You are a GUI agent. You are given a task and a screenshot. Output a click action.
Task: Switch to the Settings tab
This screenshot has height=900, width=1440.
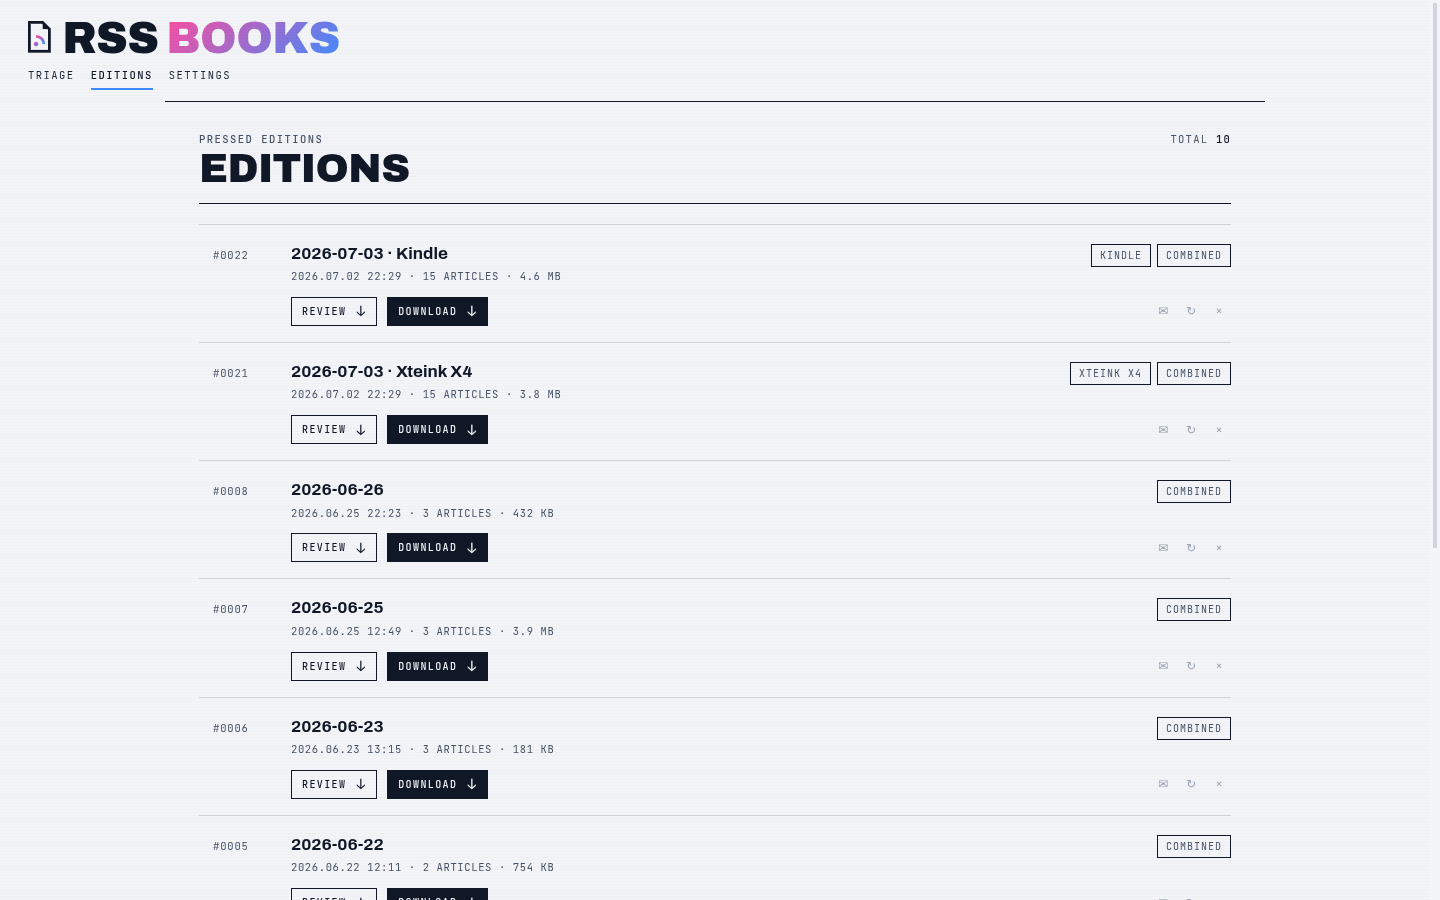[200, 76]
